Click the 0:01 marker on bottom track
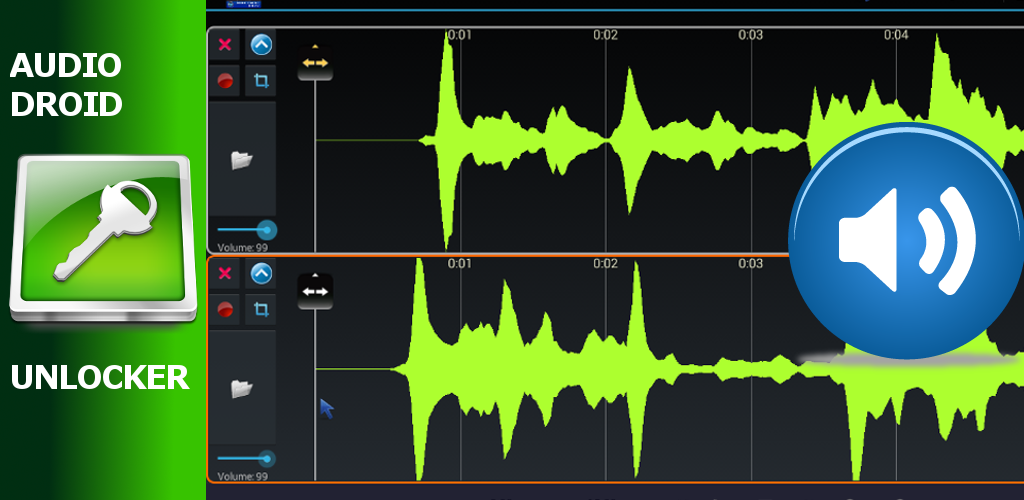The width and height of the screenshot is (1024, 500). 460,264
